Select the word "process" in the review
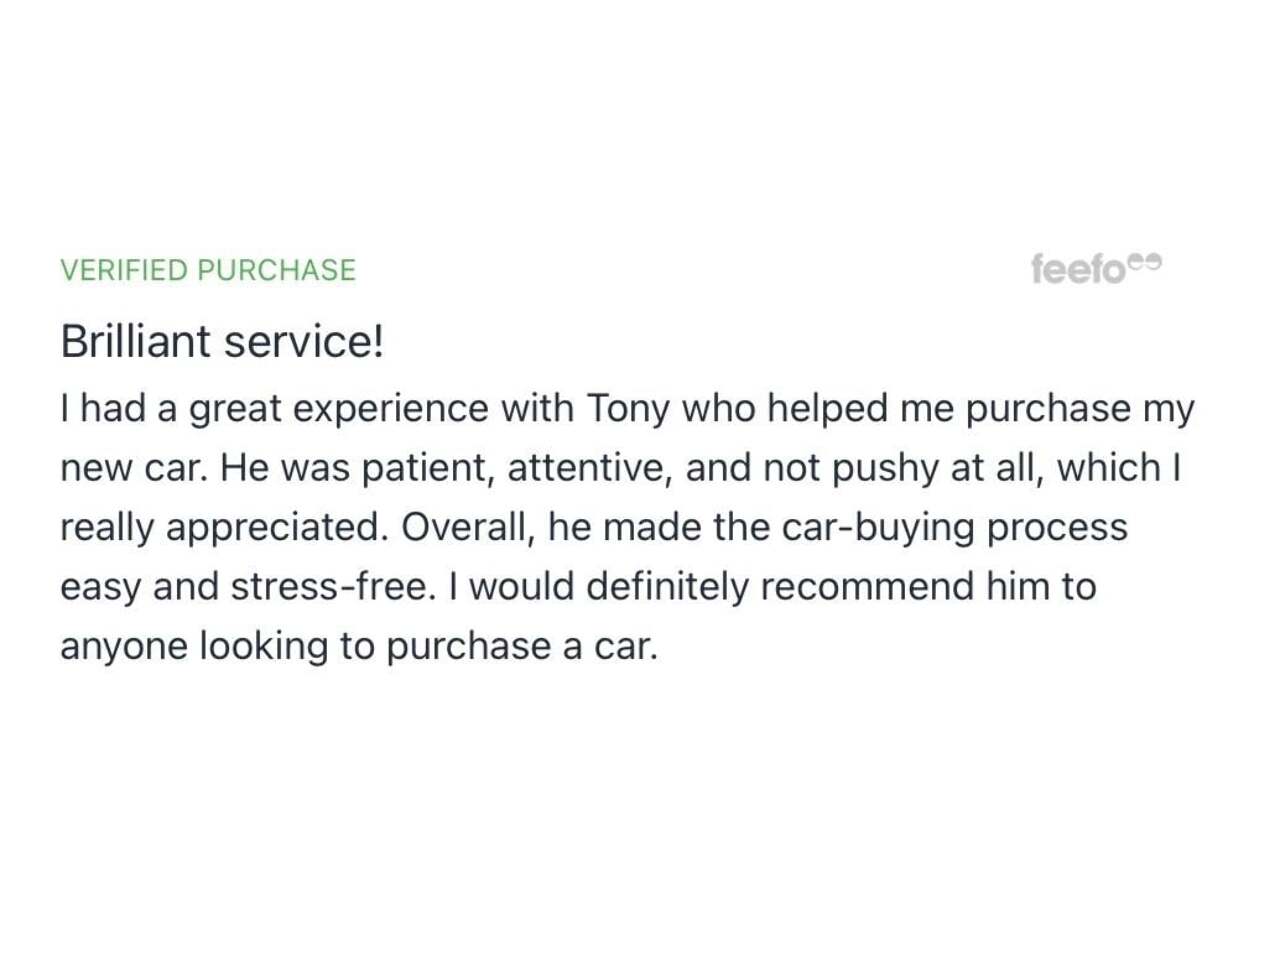The height and width of the screenshot is (960, 1280). tap(1057, 527)
